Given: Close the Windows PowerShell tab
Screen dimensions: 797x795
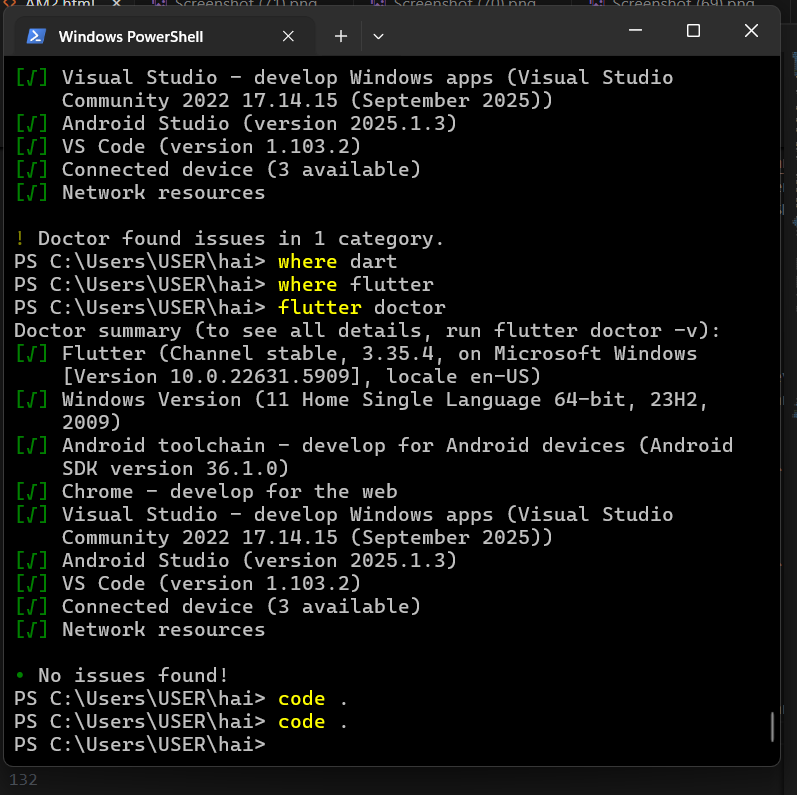Looking at the screenshot, I should pyautogui.click(x=288, y=36).
